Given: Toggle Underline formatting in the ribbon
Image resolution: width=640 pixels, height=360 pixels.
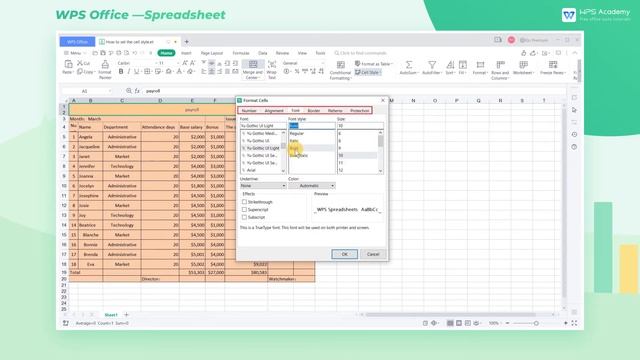Looking at the screenshot, I should (136, 71).
